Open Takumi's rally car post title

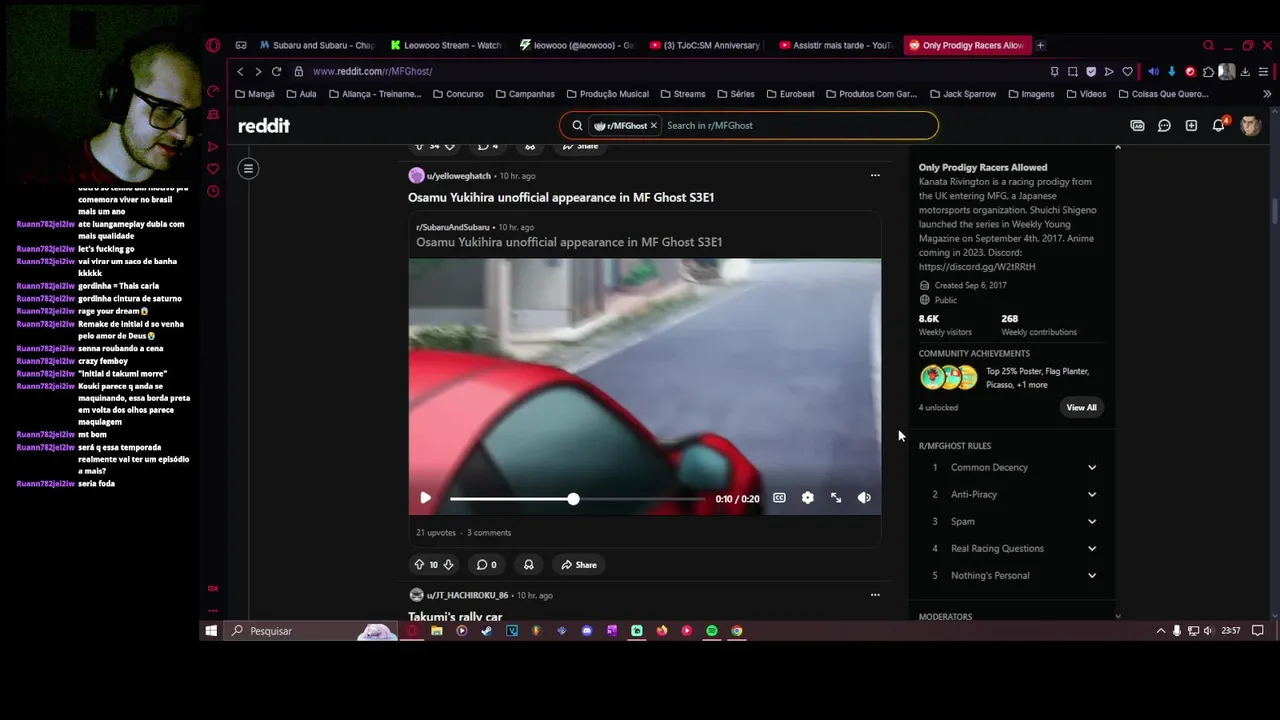[x=455, y=616]
